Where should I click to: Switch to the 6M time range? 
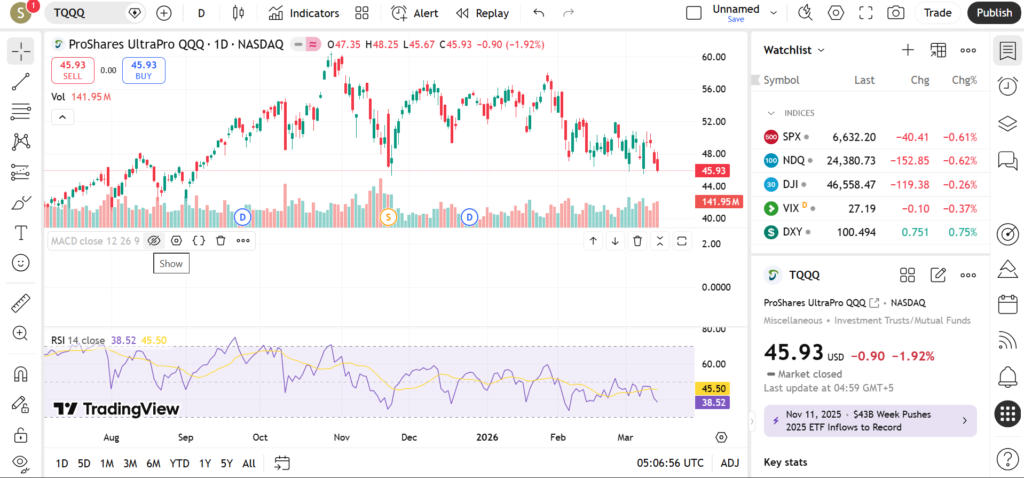(153, 463)
